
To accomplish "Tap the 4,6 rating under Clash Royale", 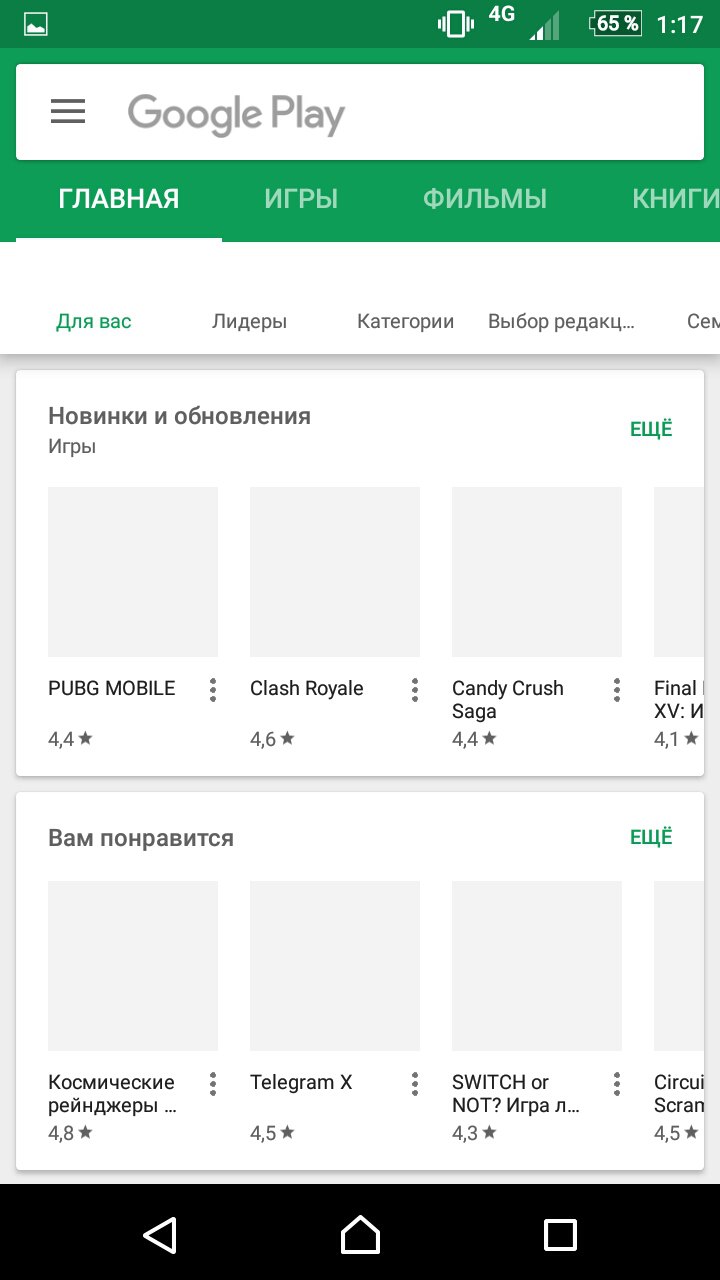I will point(272,740).
